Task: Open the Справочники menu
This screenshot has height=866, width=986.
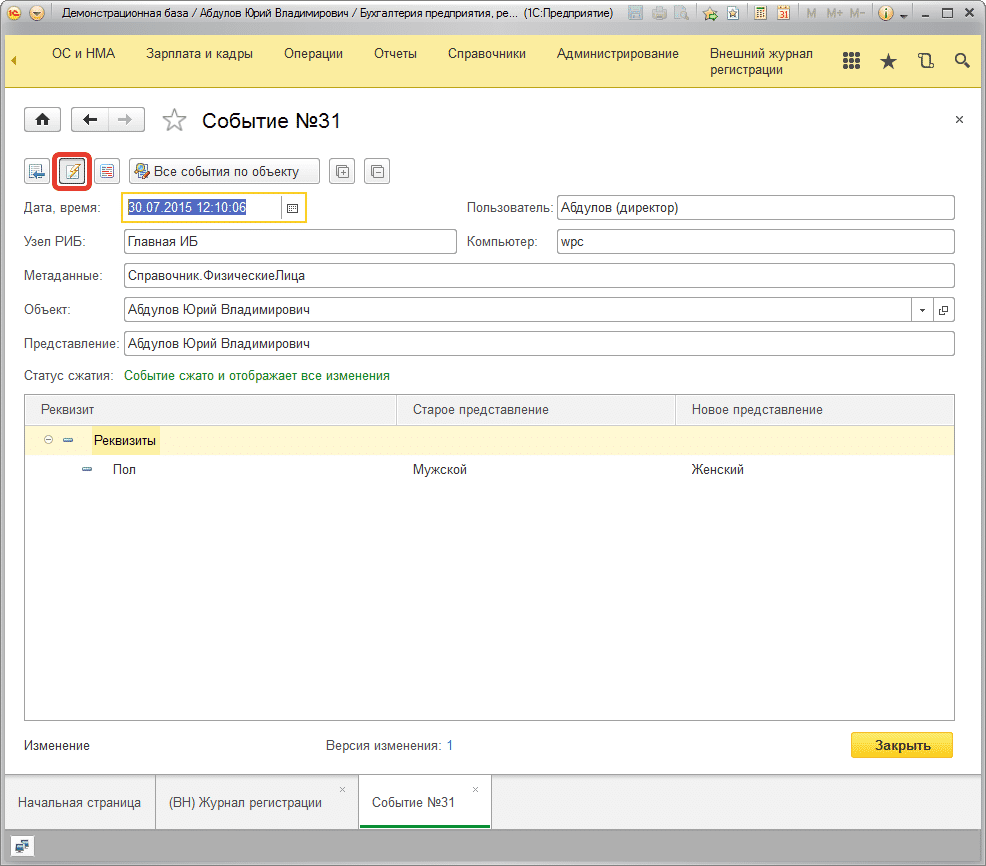Action: coord(486,54)
